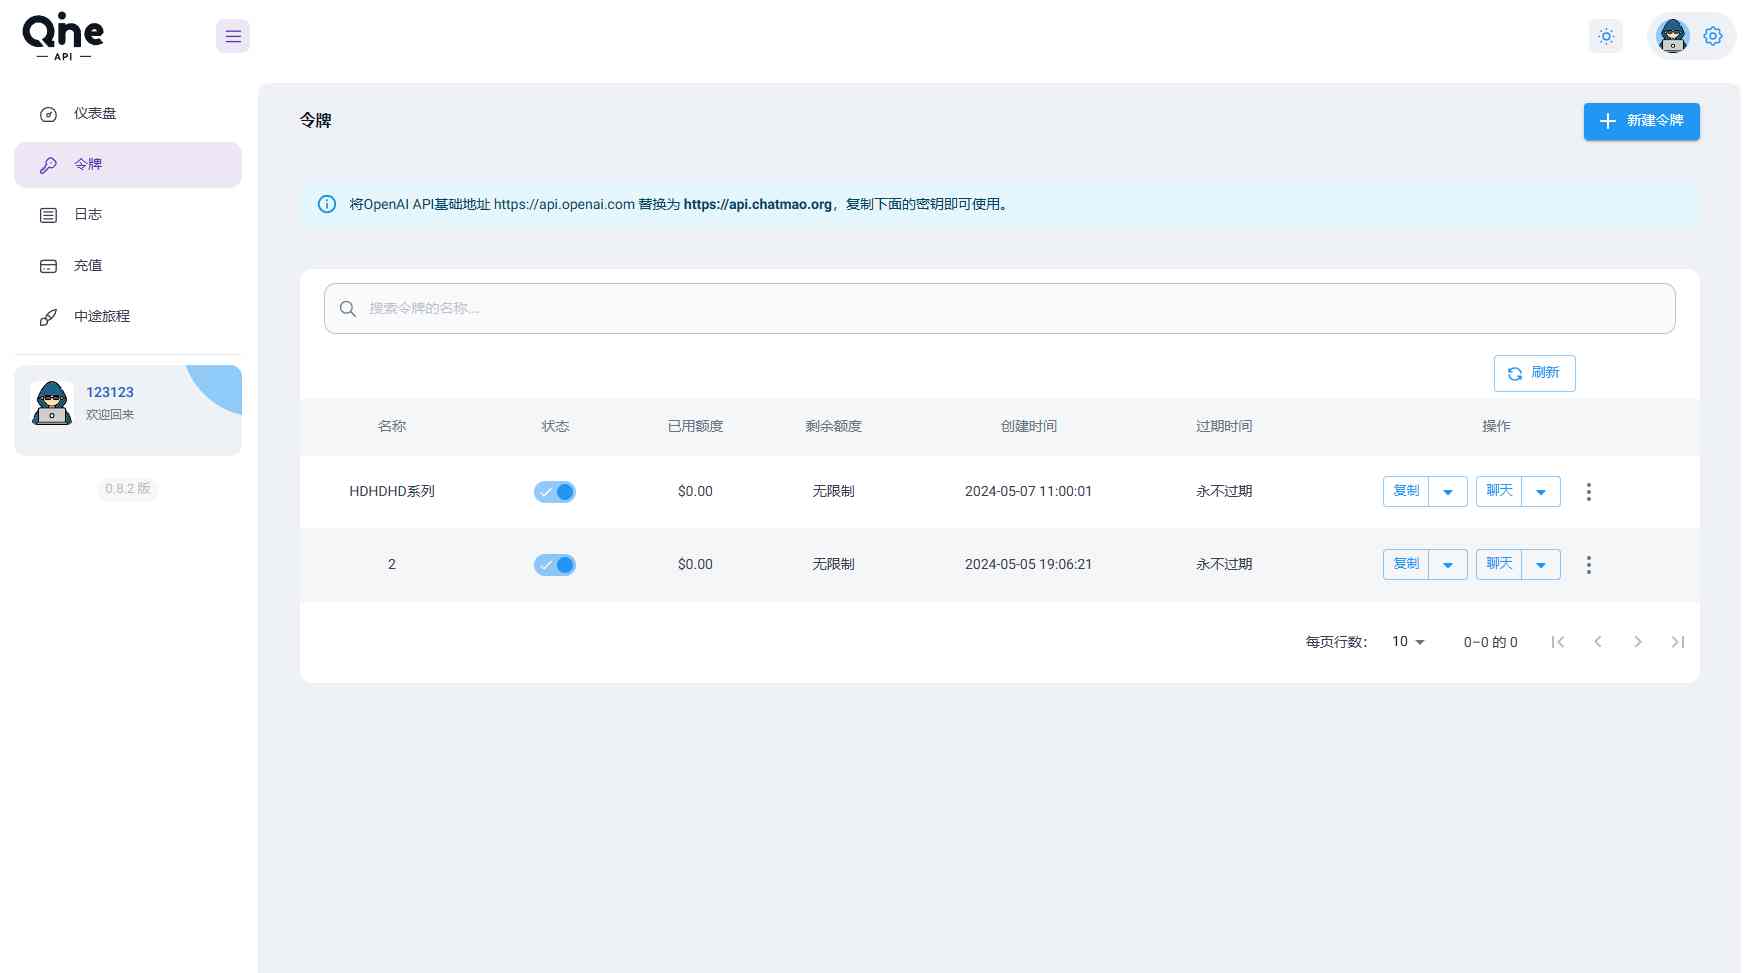Open the rows per page dropdown
The height and width of the screenshot is (973, 1757).
point(1408,642)
